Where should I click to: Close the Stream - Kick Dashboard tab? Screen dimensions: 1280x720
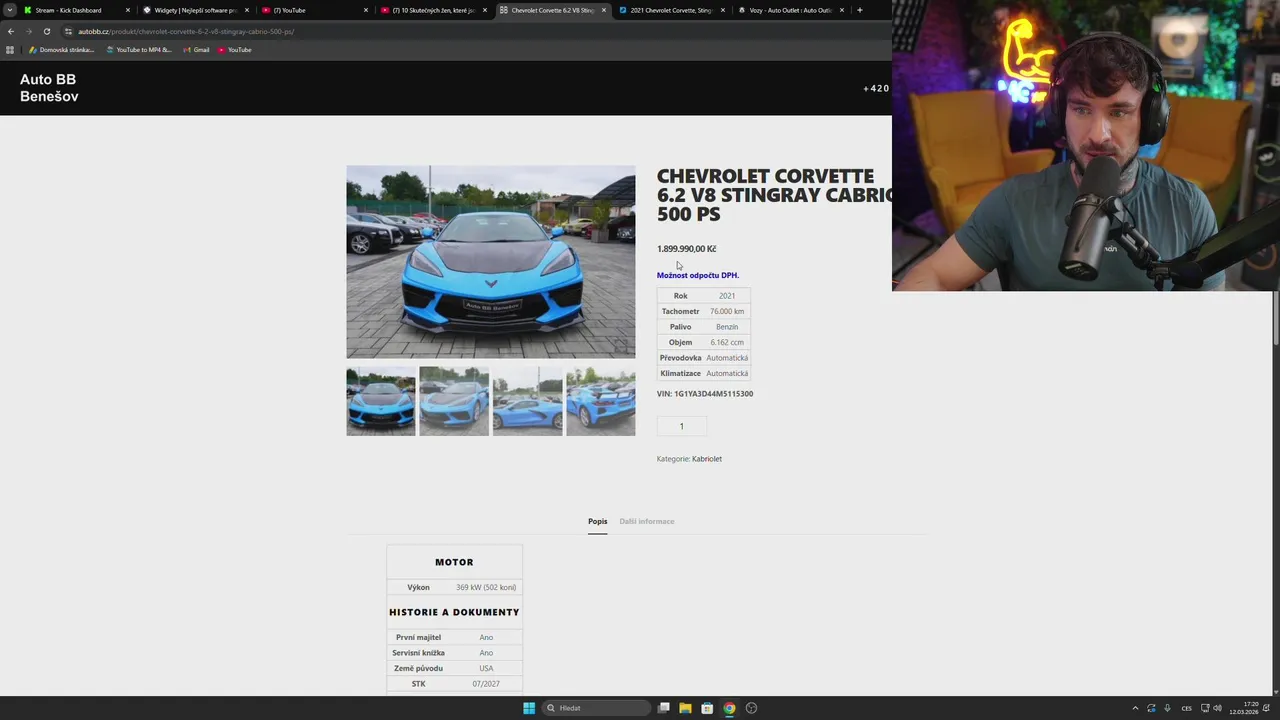pyautogui.click(x=128, y=10)
